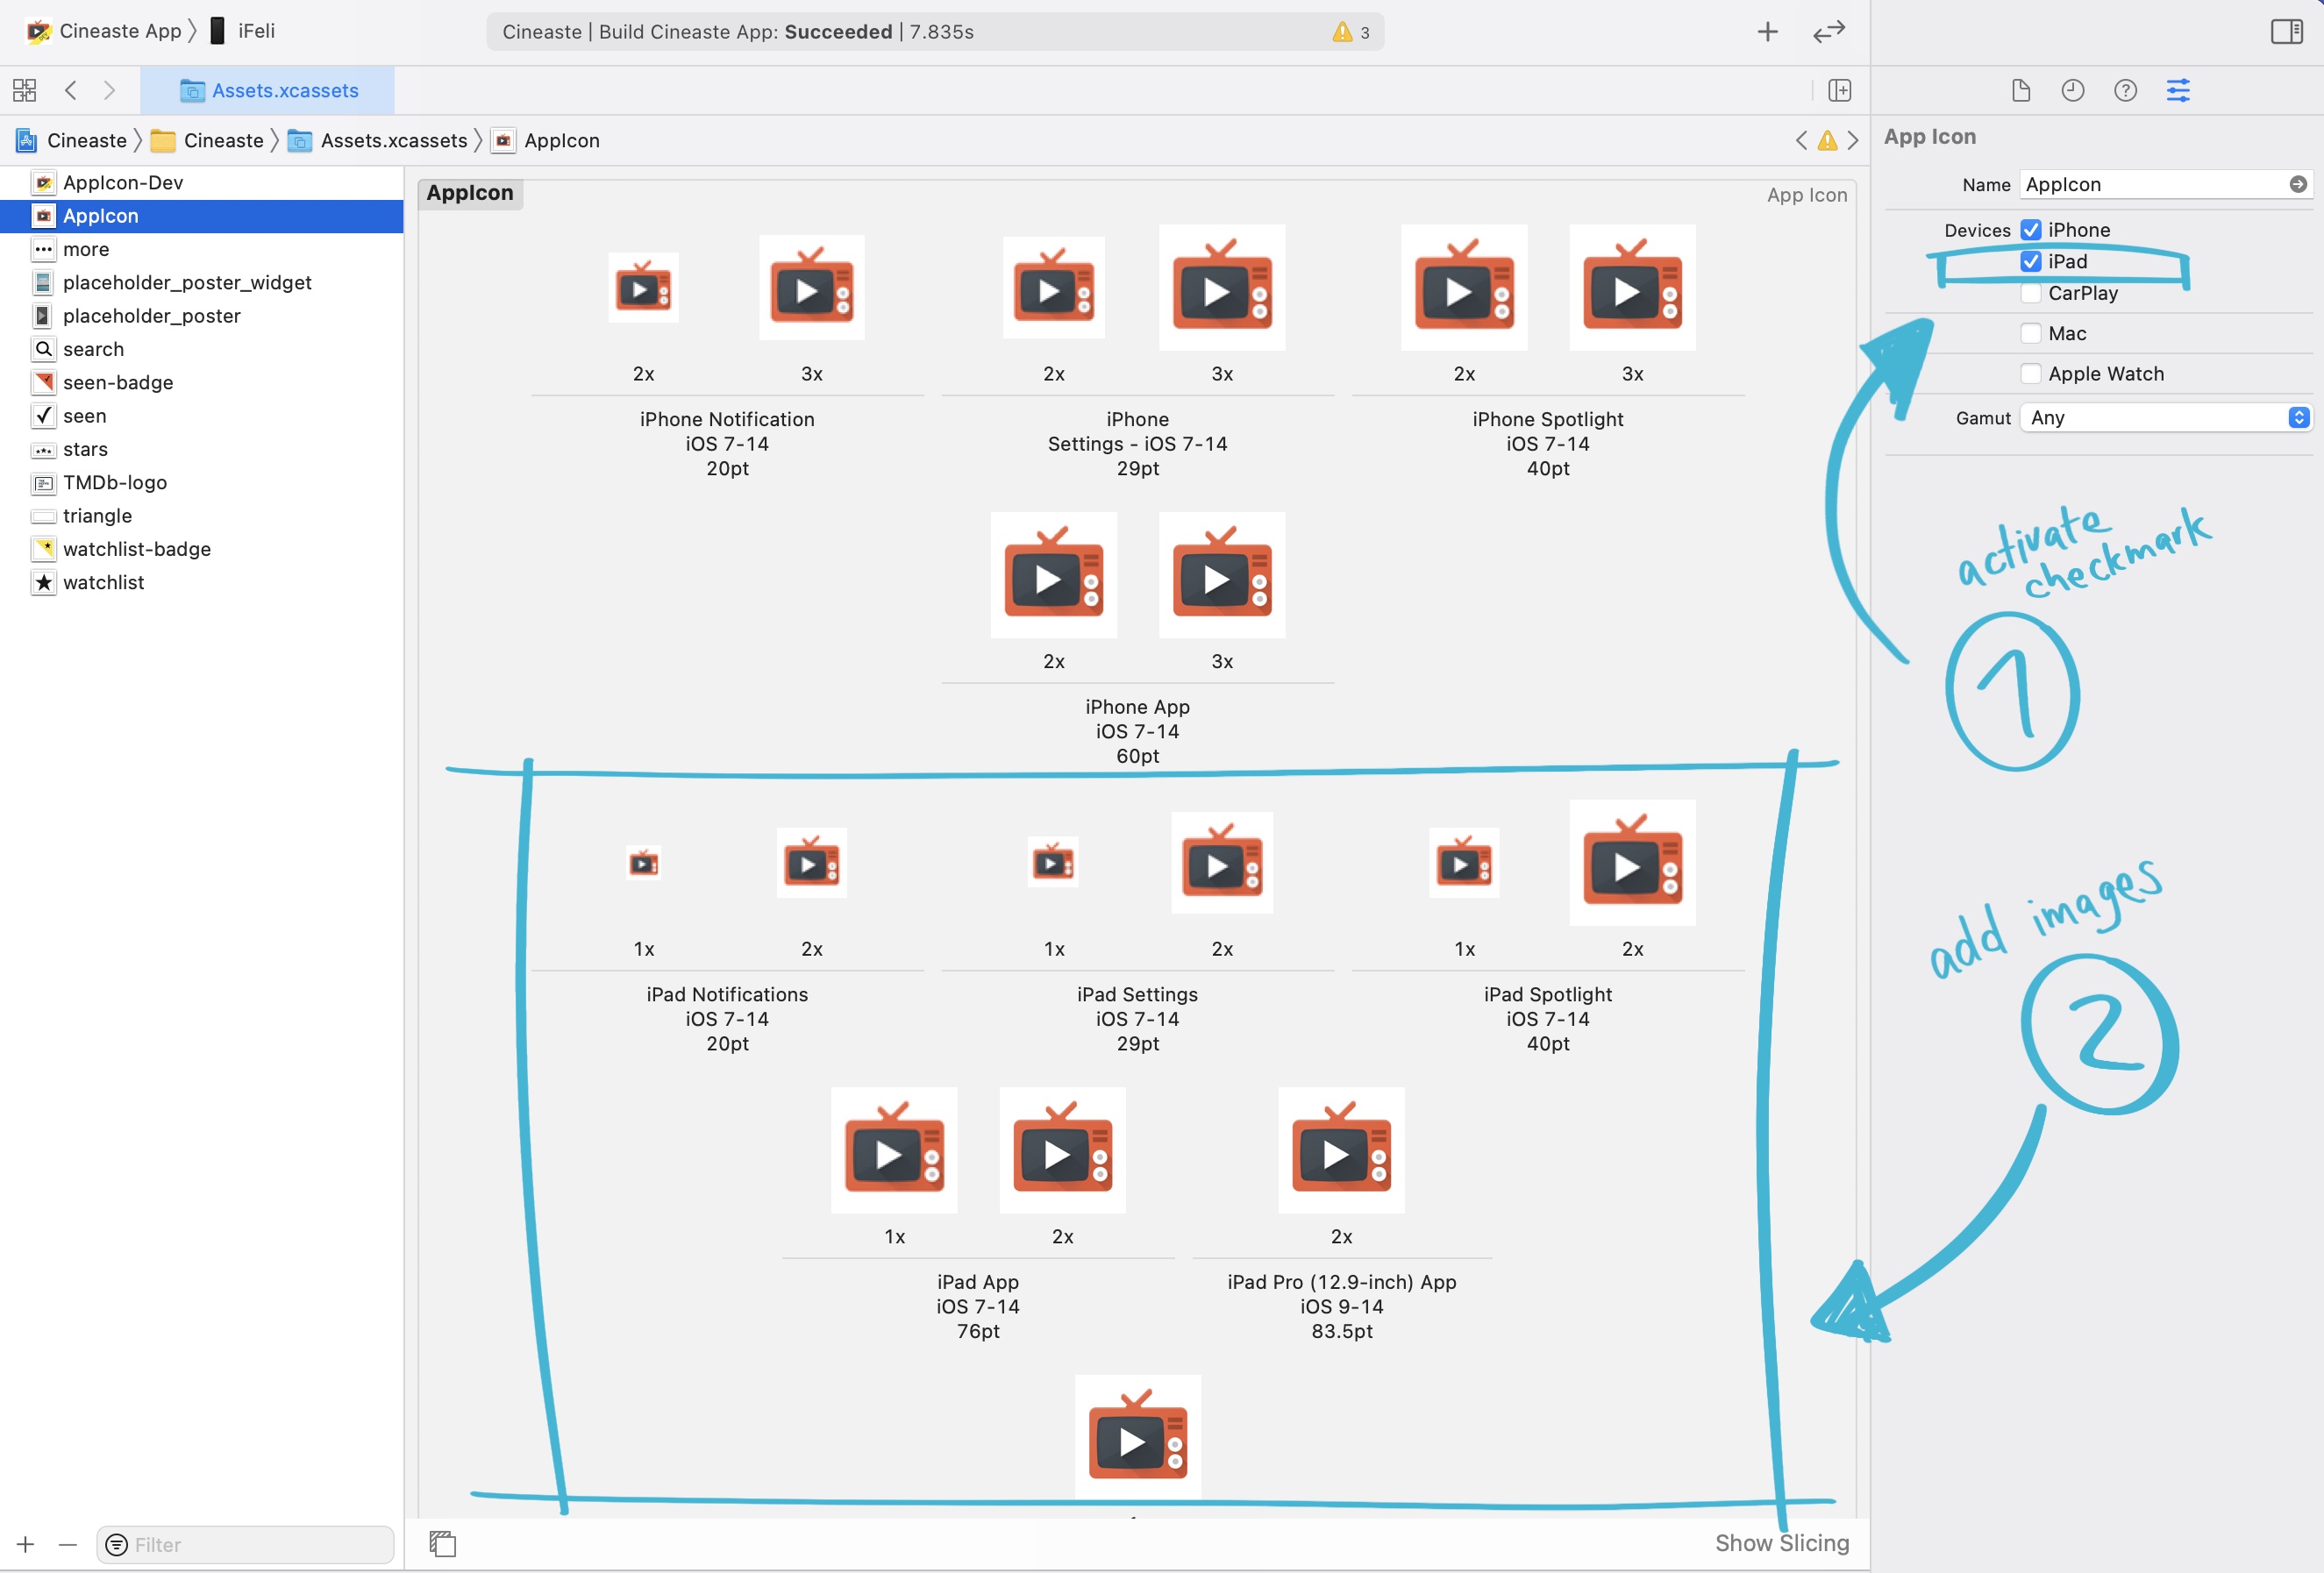Select the seen asset
This screenshot has width=2324, height=1573.
(x=202, y=416)
